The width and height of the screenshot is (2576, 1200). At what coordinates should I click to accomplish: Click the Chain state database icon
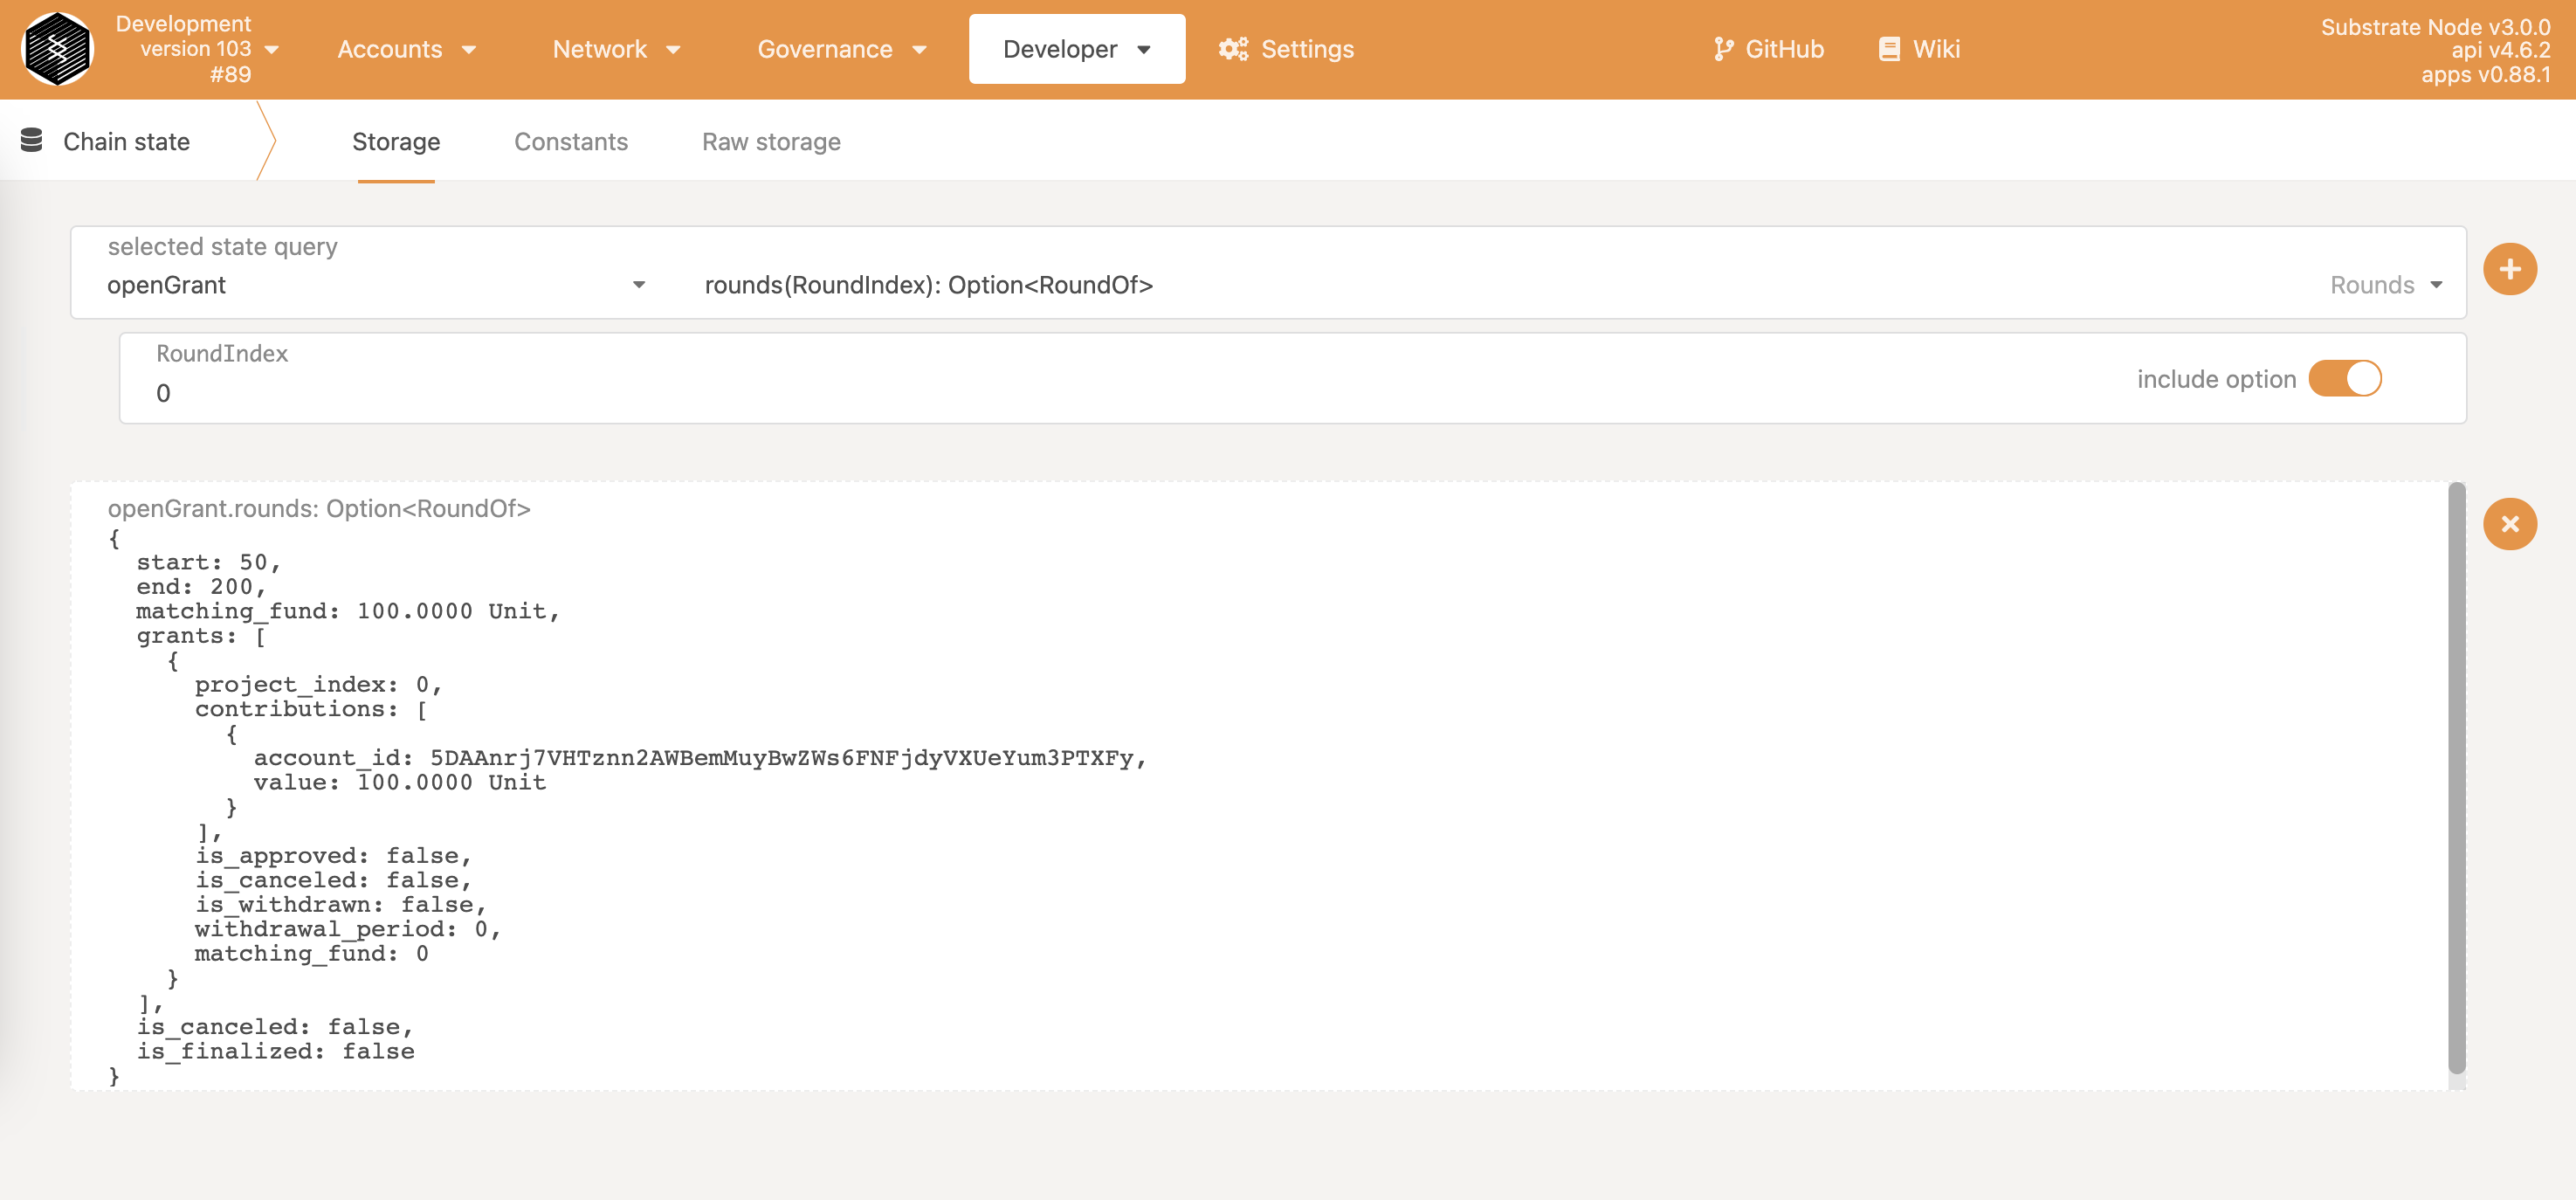click(x=32, y=141)
